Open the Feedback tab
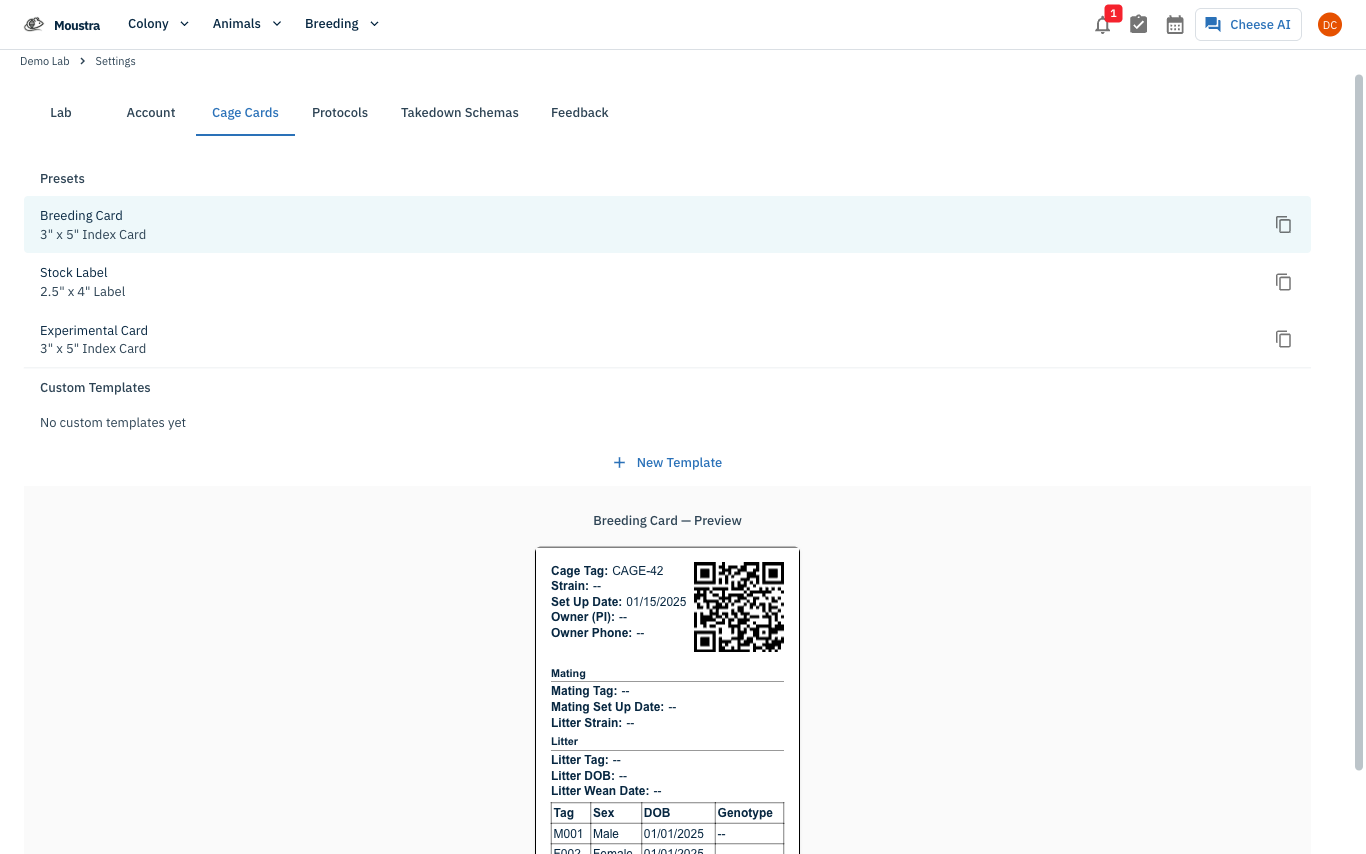The image size is (1366, 854). [x=580, y=113]
